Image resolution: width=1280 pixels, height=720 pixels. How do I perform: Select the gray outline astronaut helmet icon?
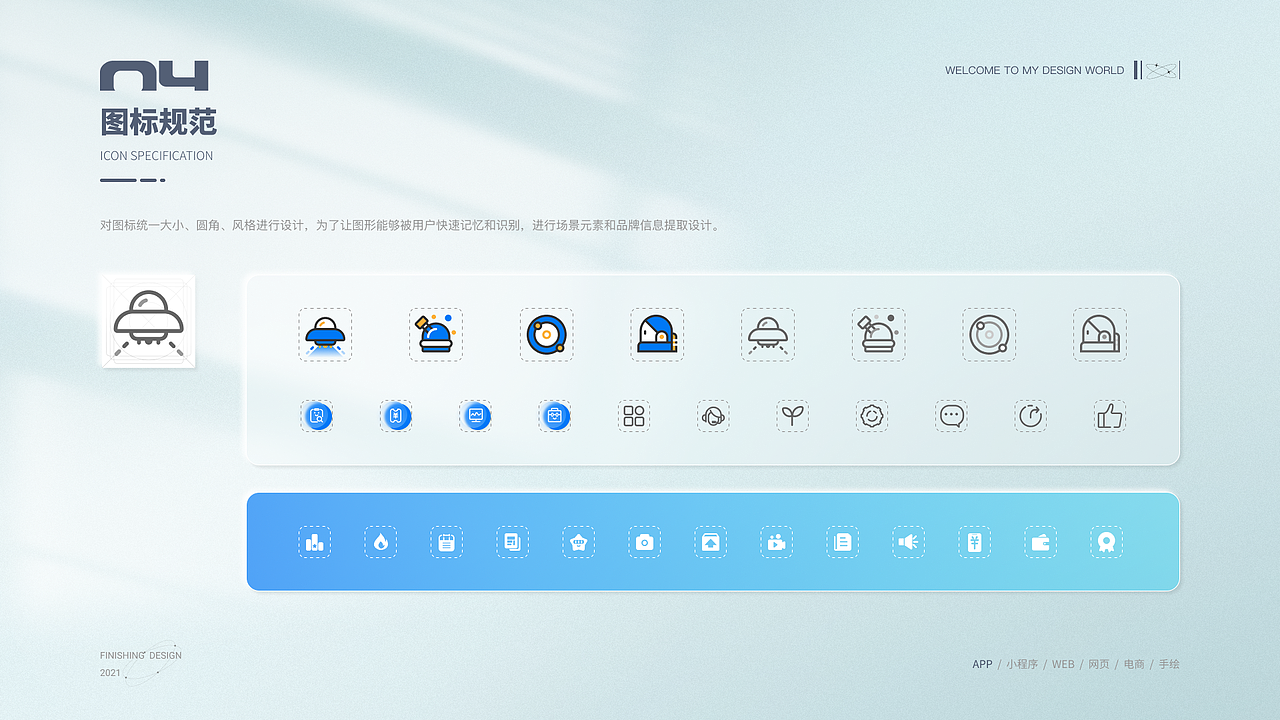click(1100, 334)
